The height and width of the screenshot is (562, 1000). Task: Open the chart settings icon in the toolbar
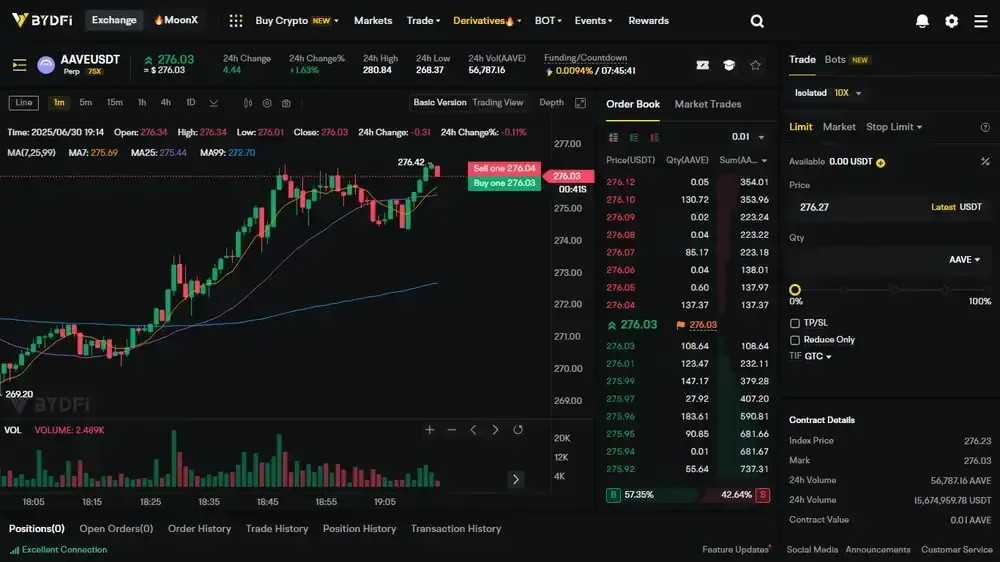[x=267, y=103]
